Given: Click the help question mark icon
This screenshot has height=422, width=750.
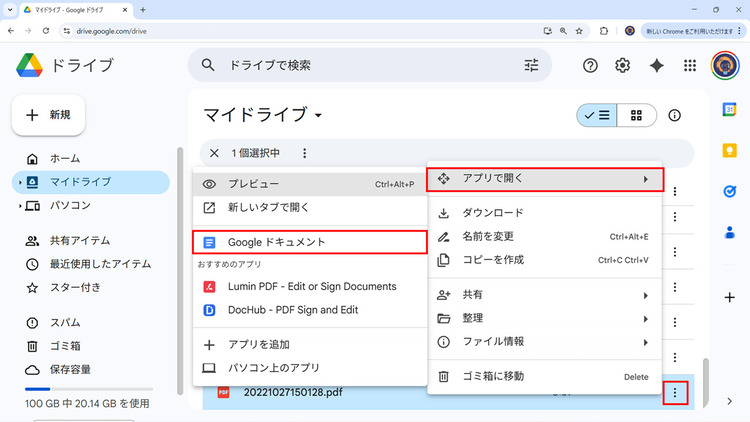Looking at the screenshot, I should click(x=590, y=65).
